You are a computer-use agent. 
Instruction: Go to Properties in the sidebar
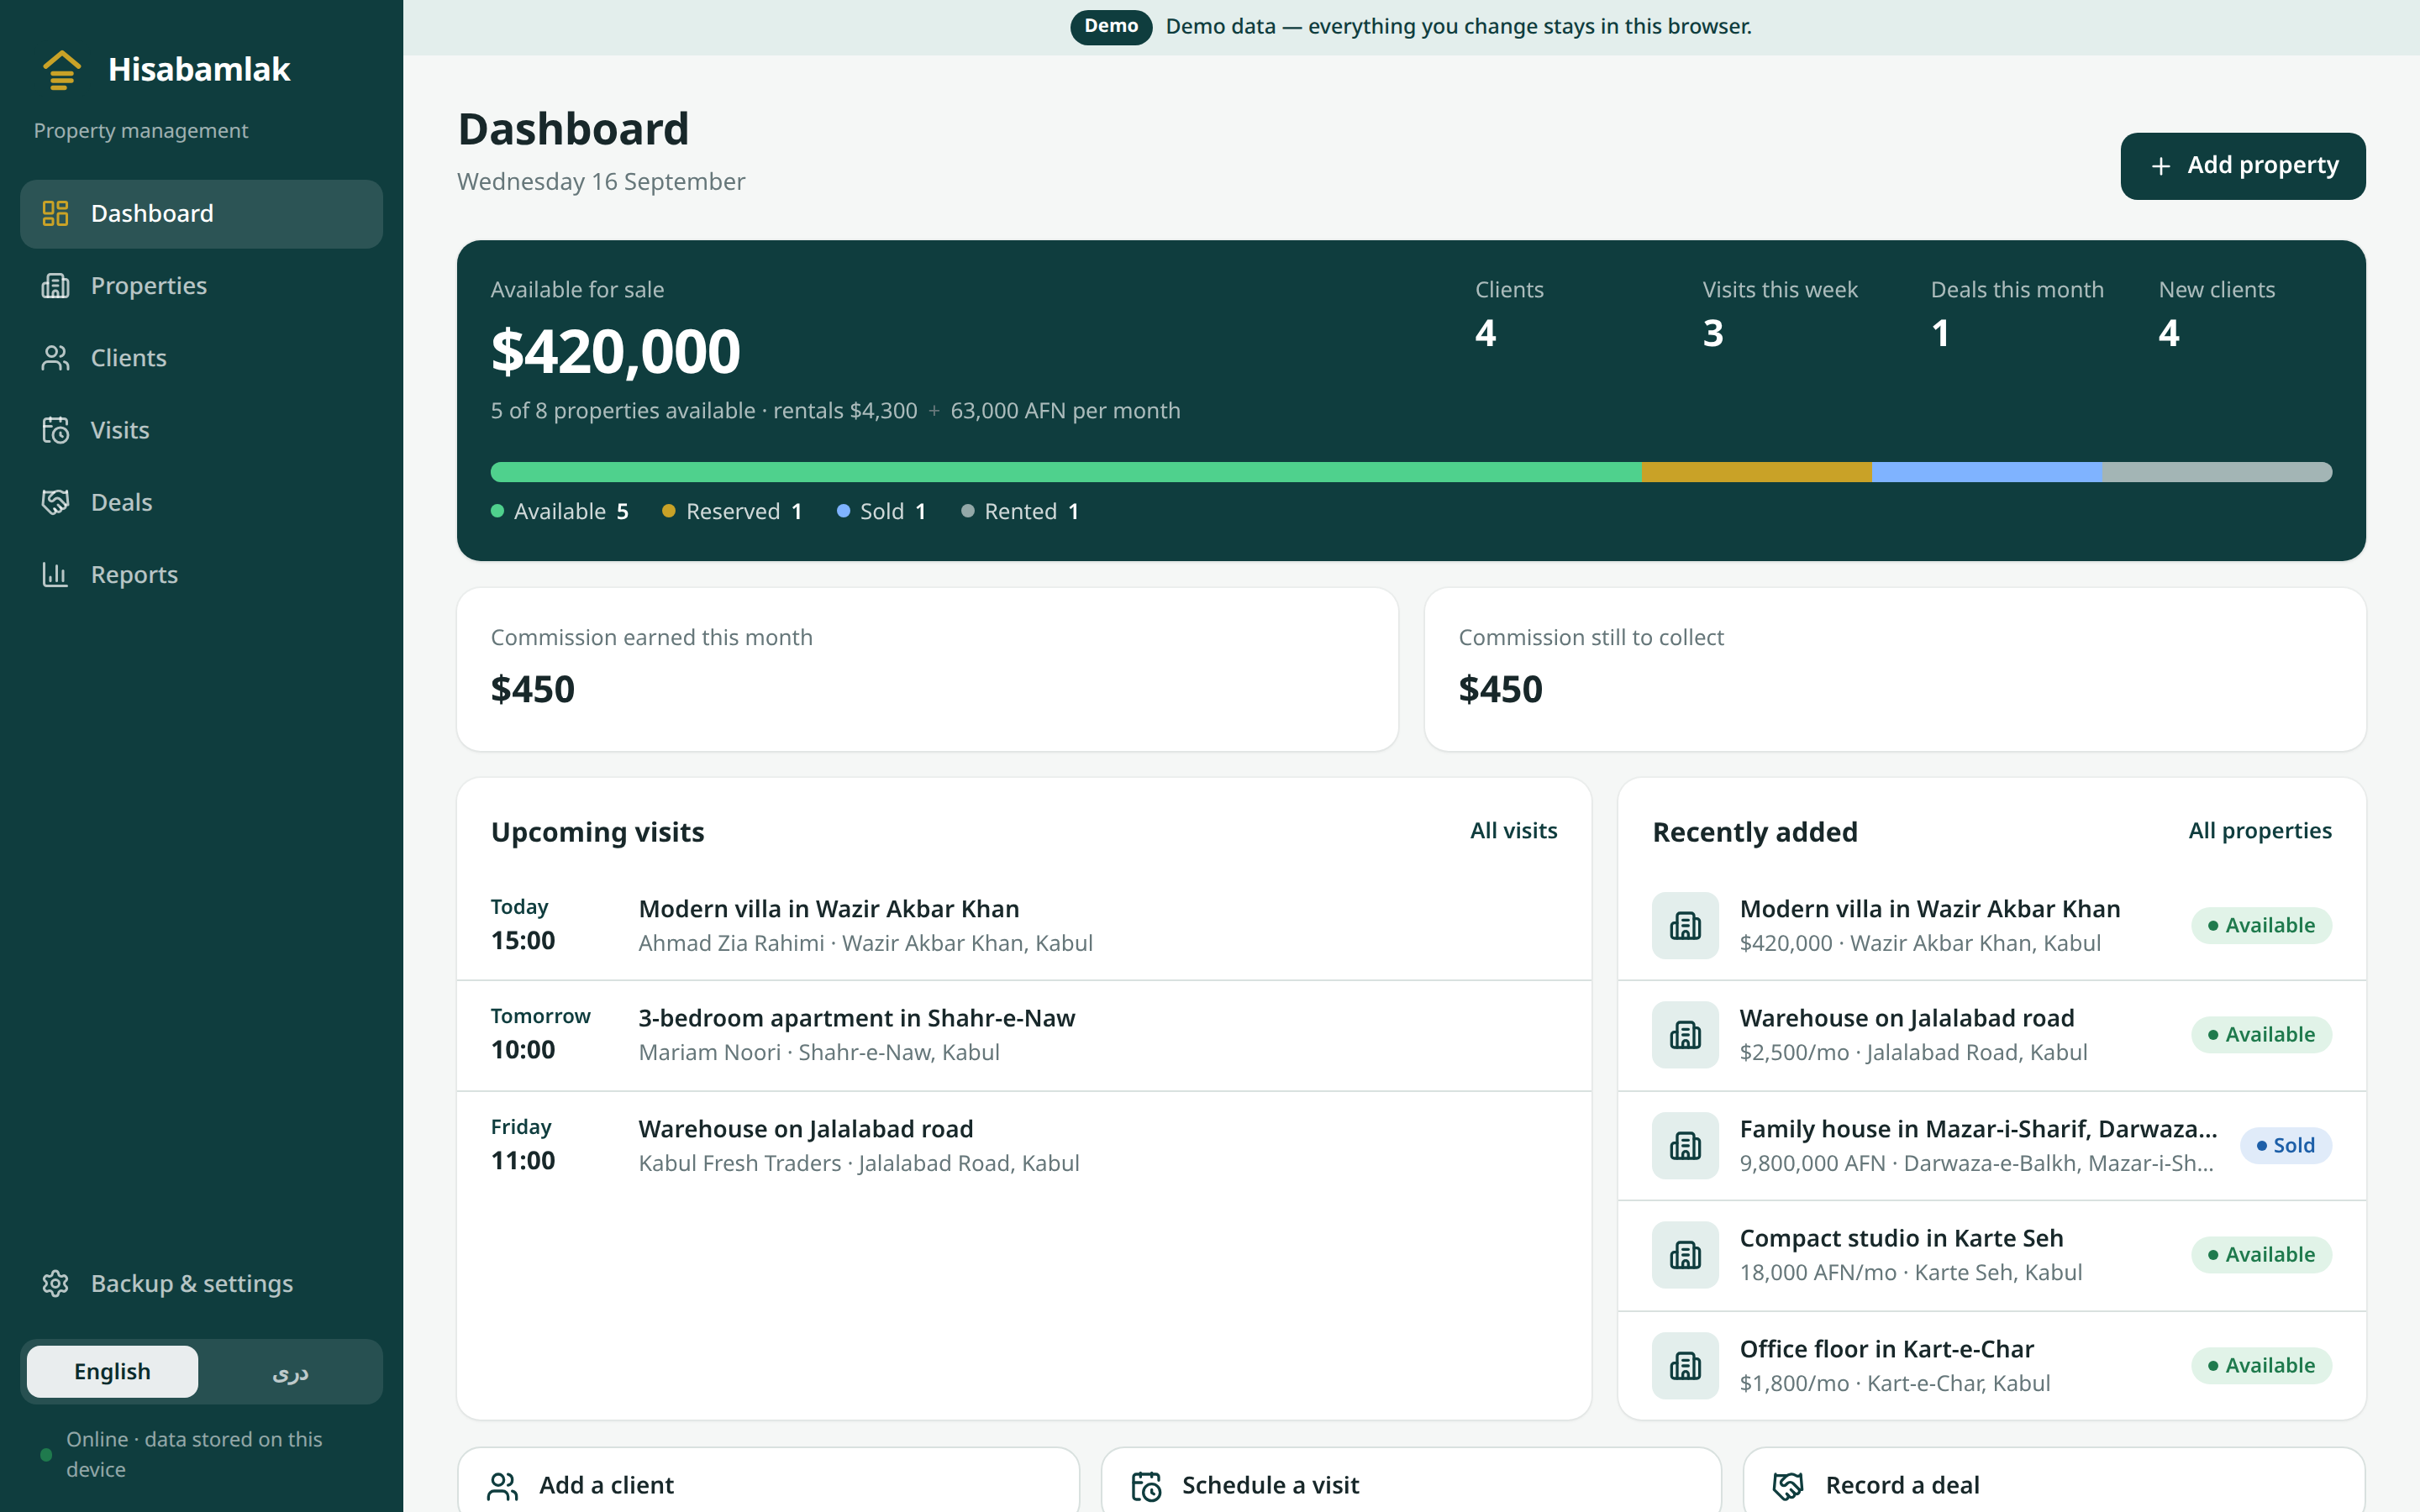201,286
